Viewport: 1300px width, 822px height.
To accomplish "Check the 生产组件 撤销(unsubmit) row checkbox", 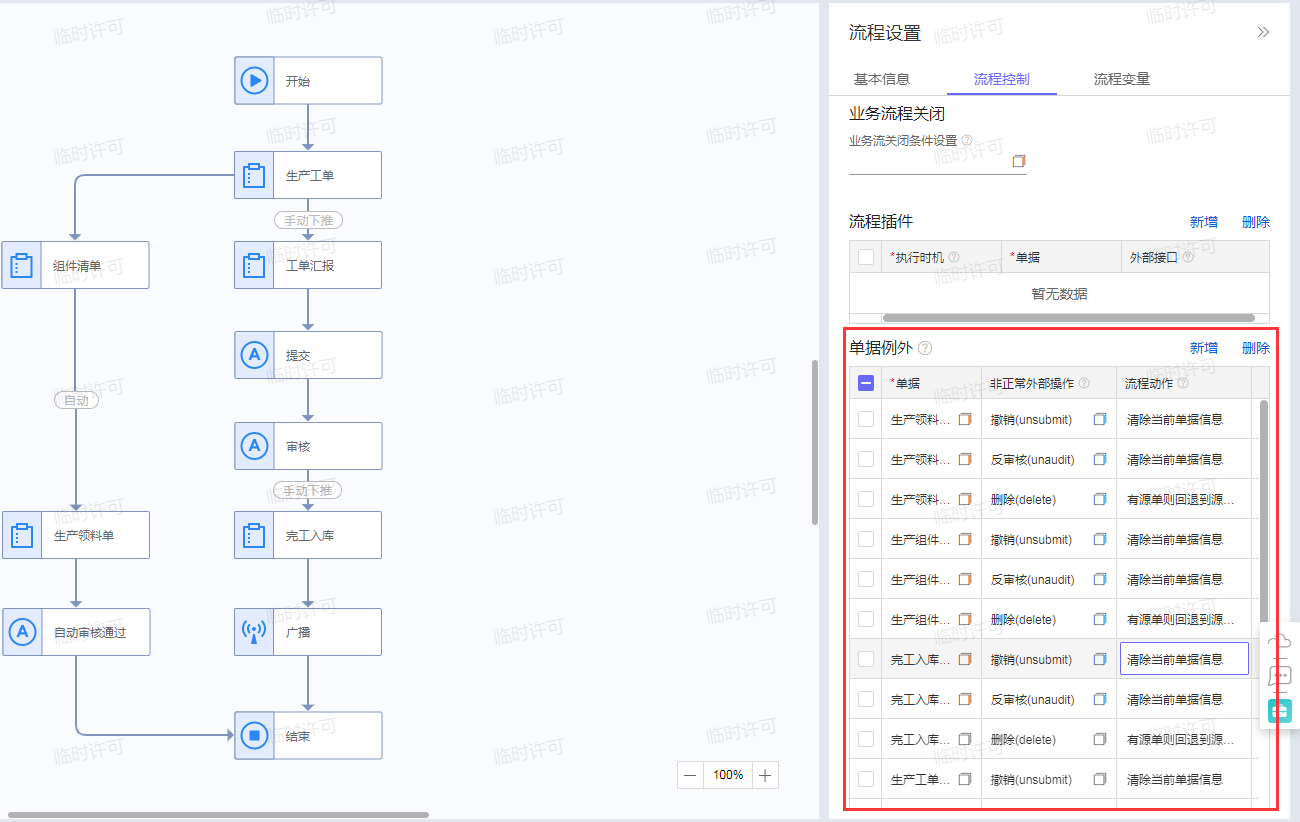I will click(866, 539).
